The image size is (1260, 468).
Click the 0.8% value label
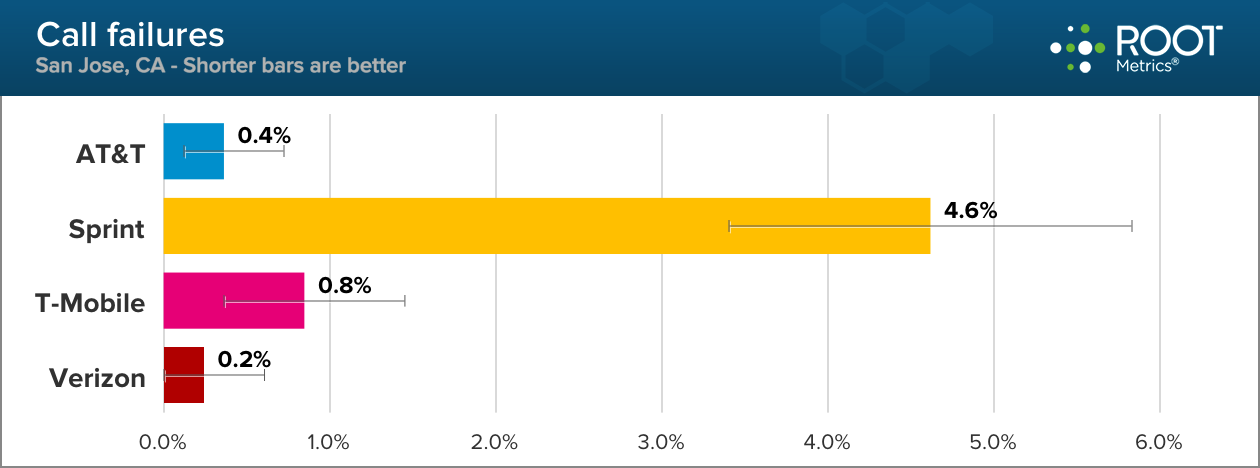coord(344,285)
